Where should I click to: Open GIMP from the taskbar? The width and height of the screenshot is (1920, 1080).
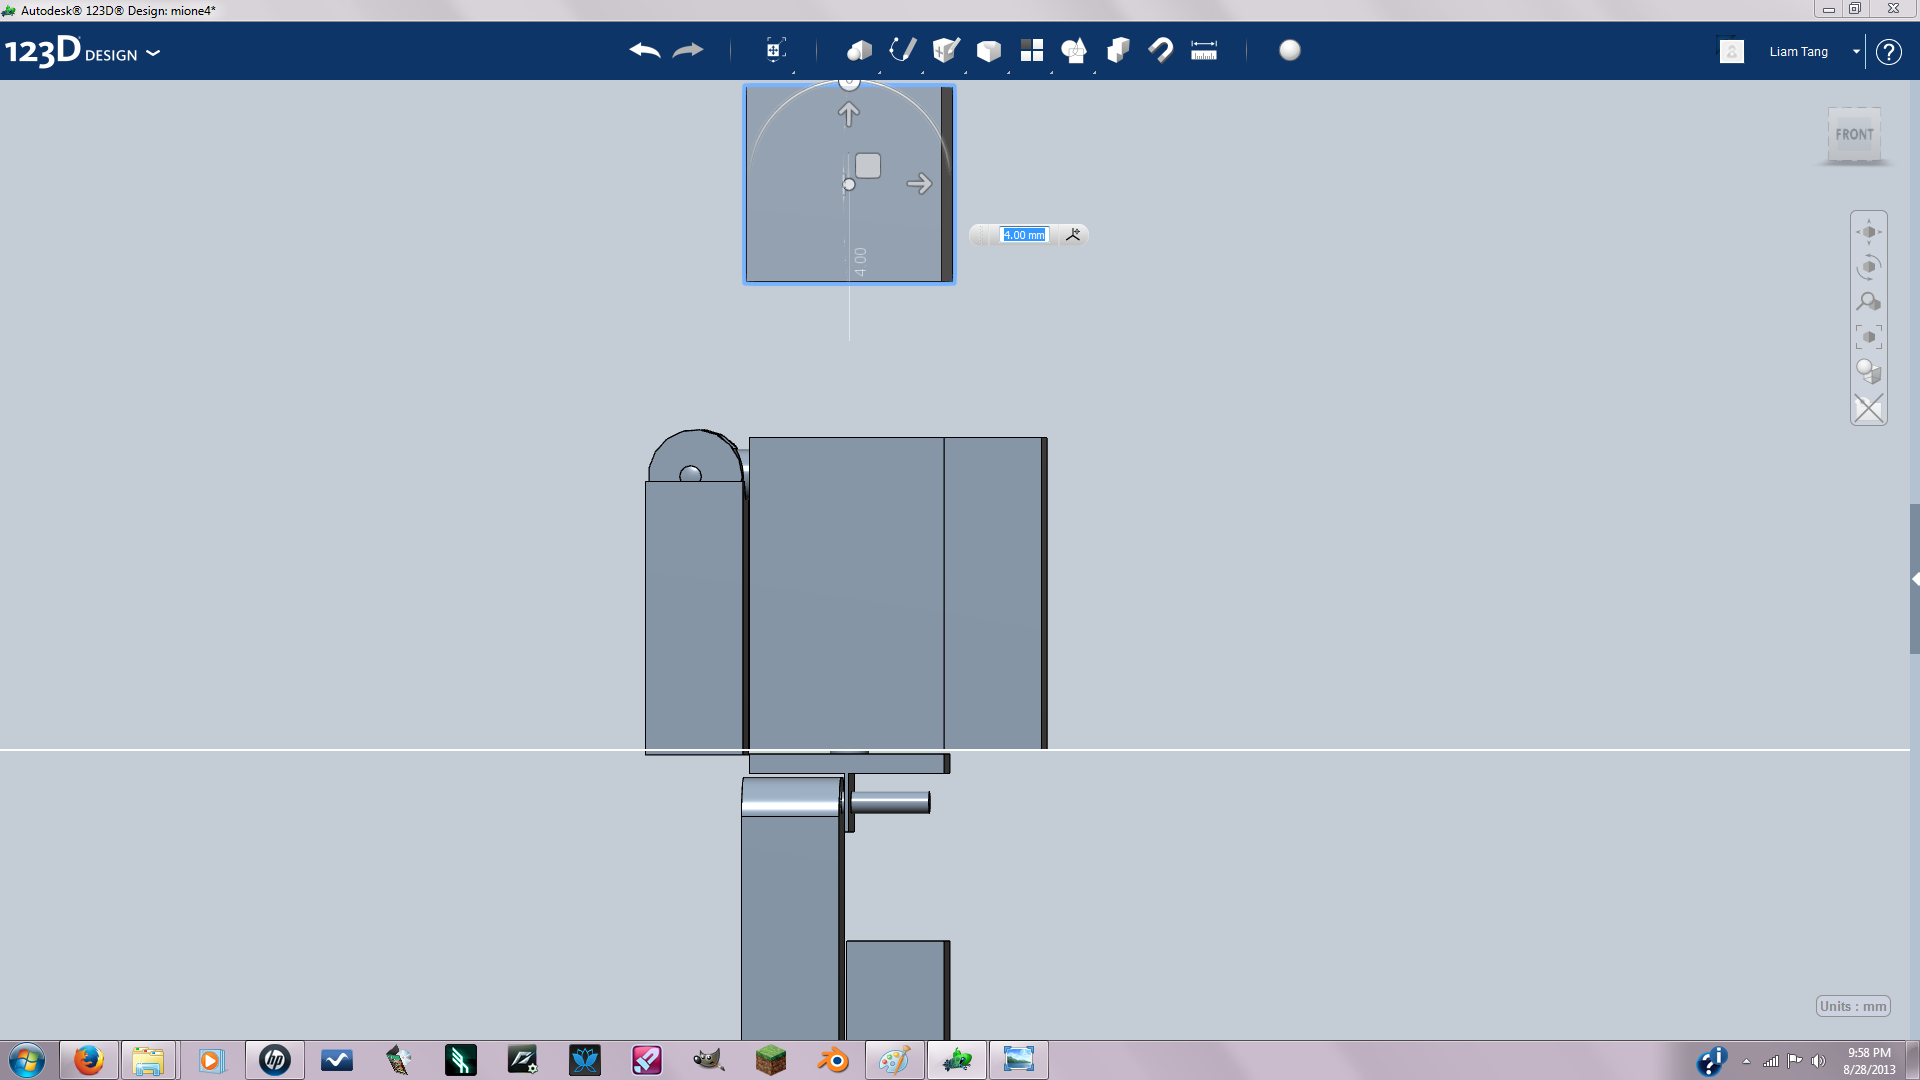708,1060
